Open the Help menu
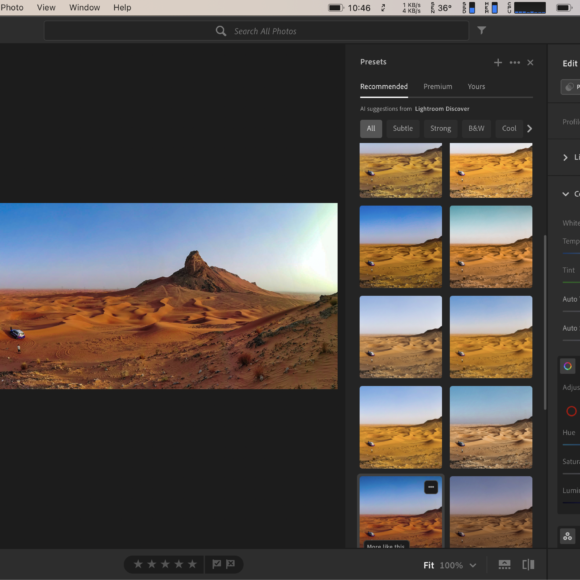 122,7
